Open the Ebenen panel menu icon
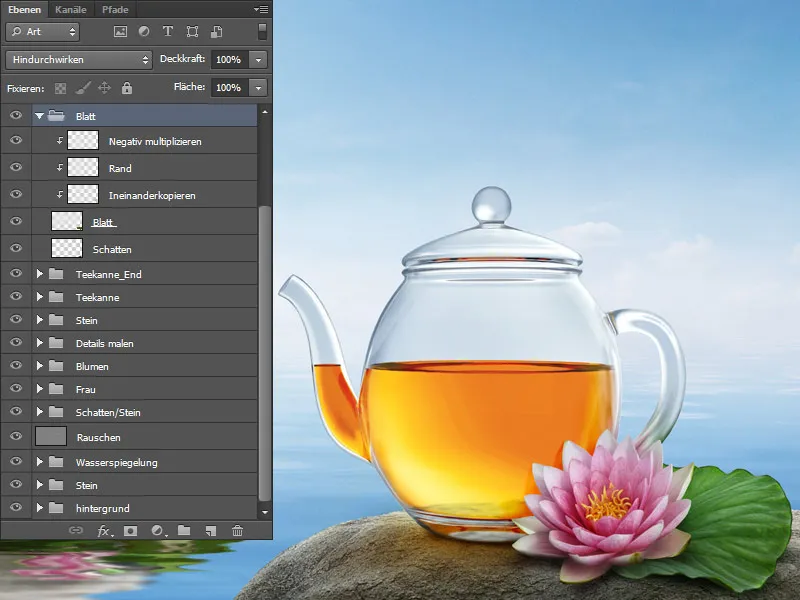The height and width of the screenshot is (600, 800). [261, 9]
